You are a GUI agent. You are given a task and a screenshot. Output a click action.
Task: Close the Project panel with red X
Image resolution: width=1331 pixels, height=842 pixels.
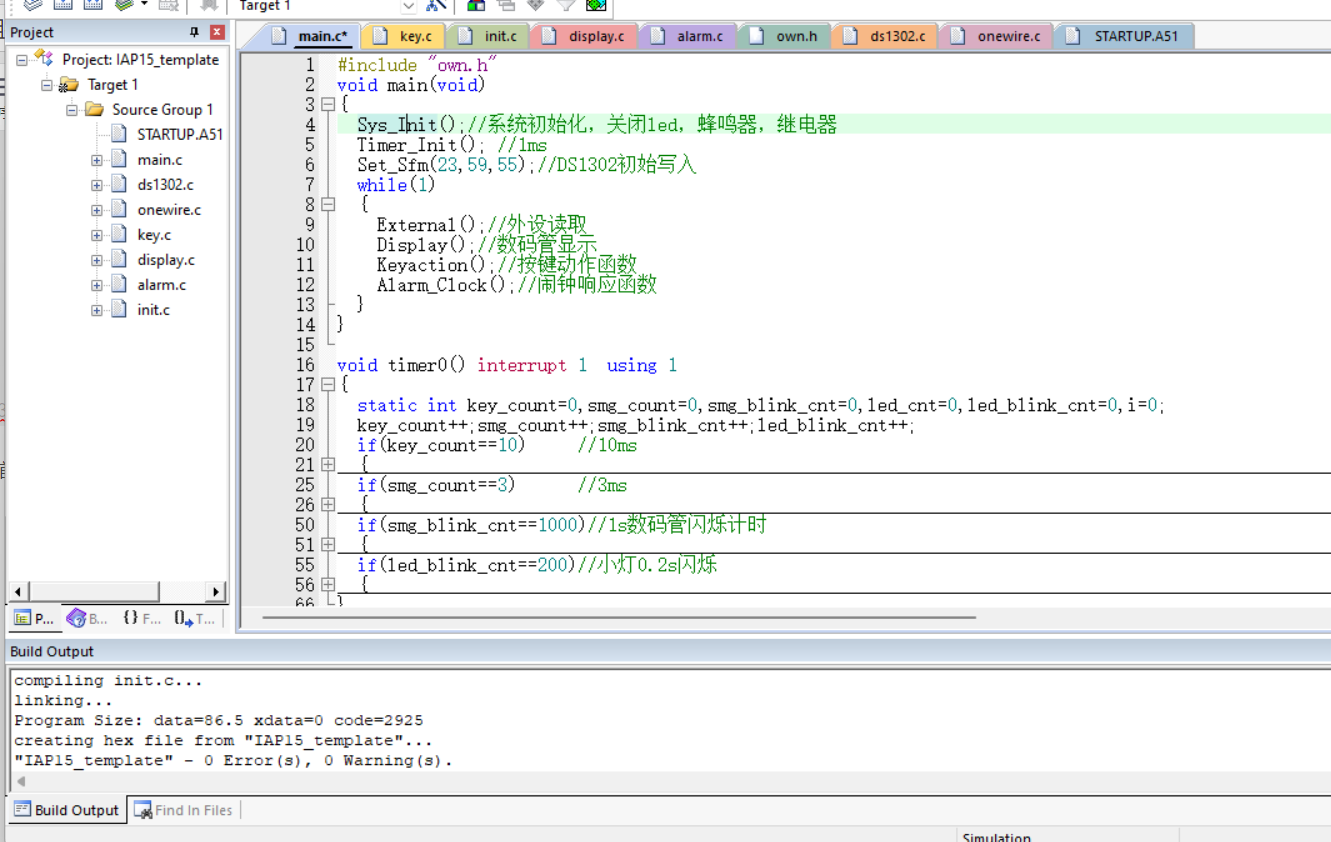[x=216, y=32]
